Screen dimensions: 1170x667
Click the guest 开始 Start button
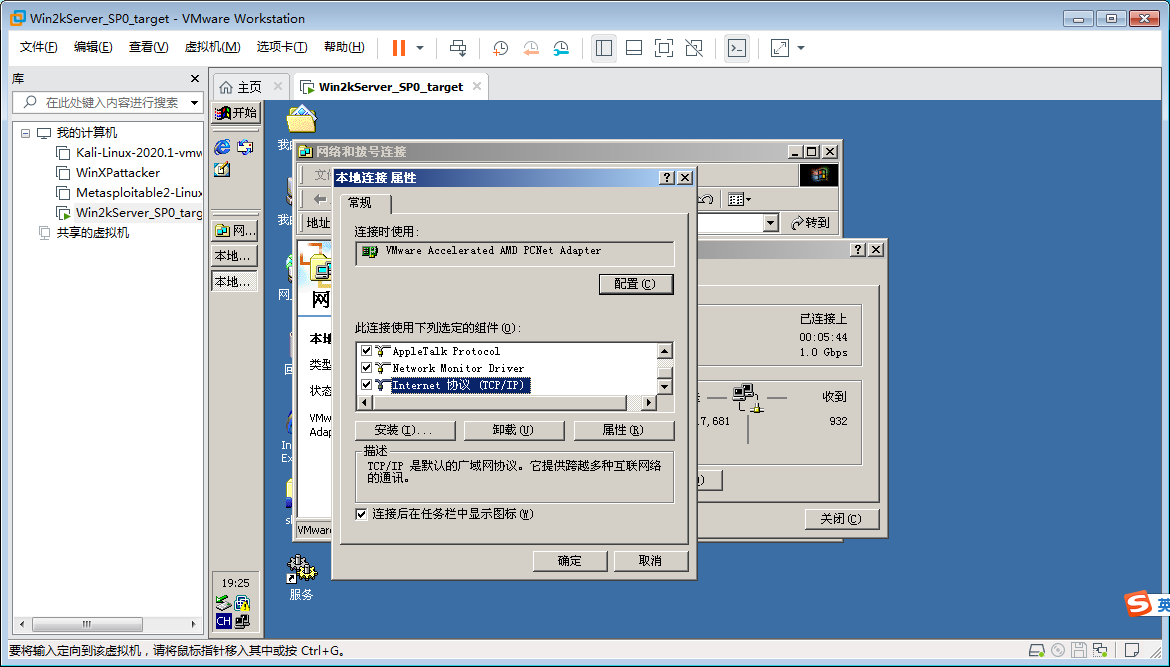(x=236, y=113)
